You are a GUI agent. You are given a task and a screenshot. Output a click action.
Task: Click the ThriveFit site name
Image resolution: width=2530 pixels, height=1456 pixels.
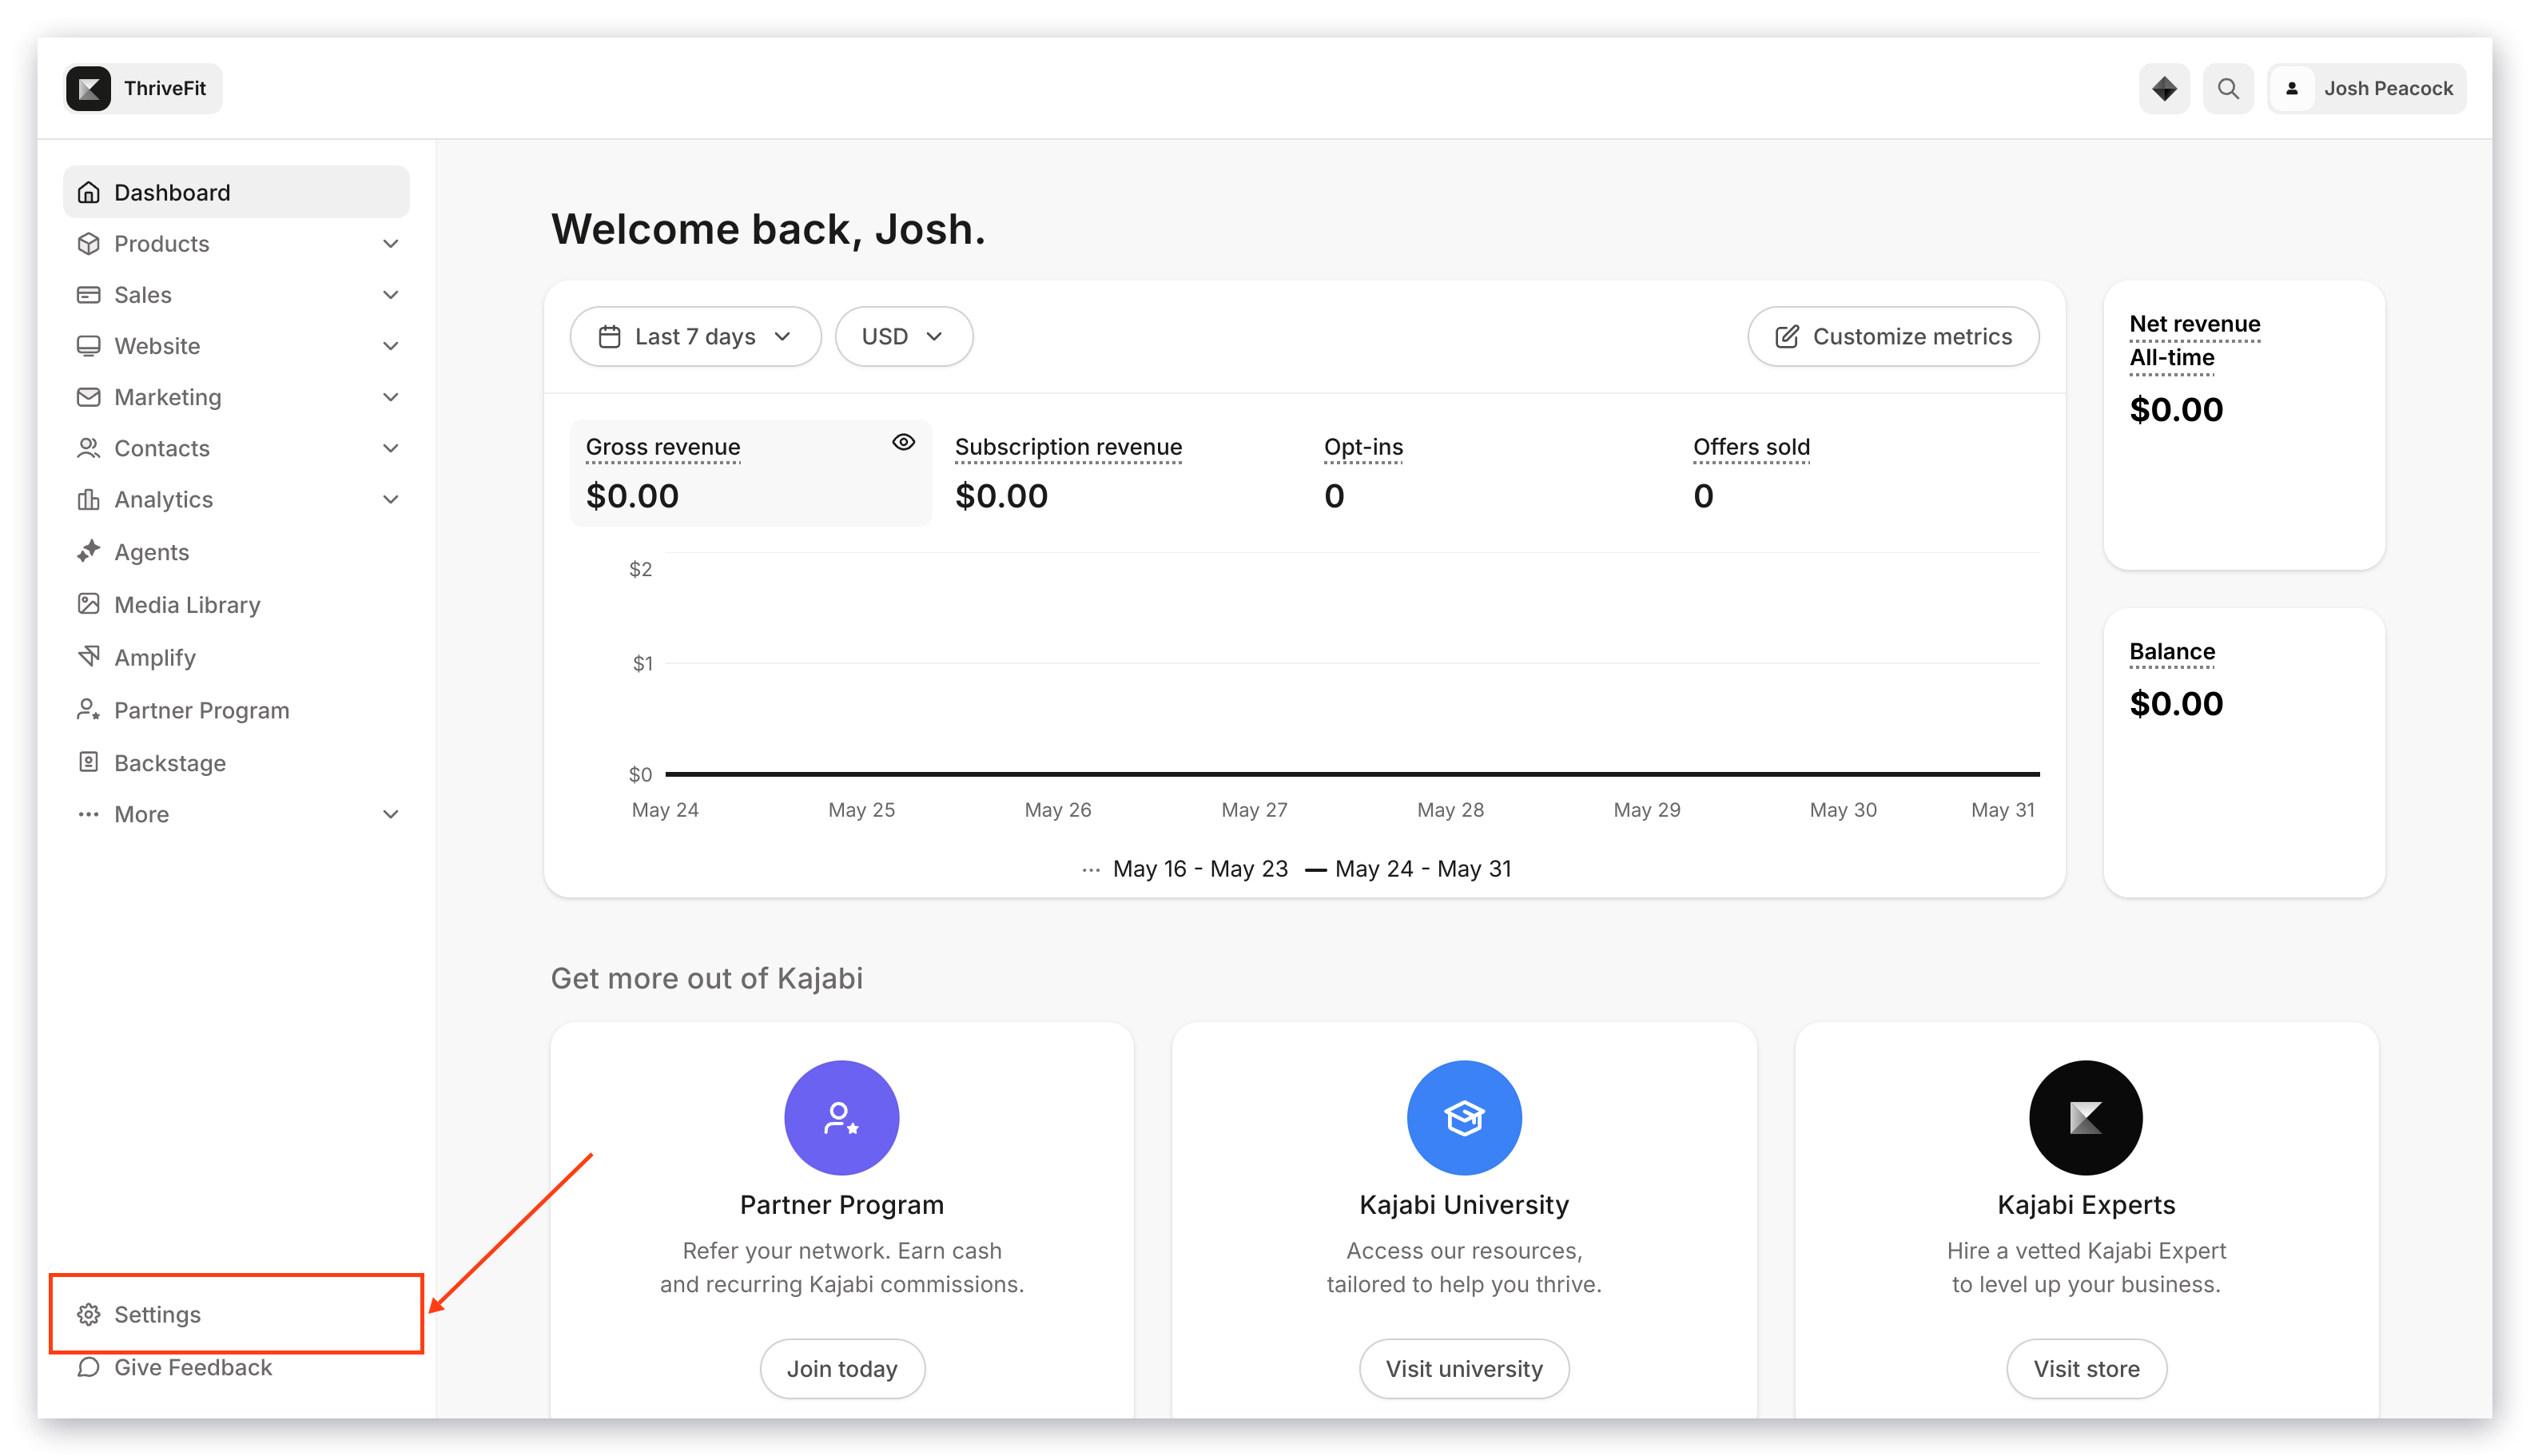tap(164, 88)
